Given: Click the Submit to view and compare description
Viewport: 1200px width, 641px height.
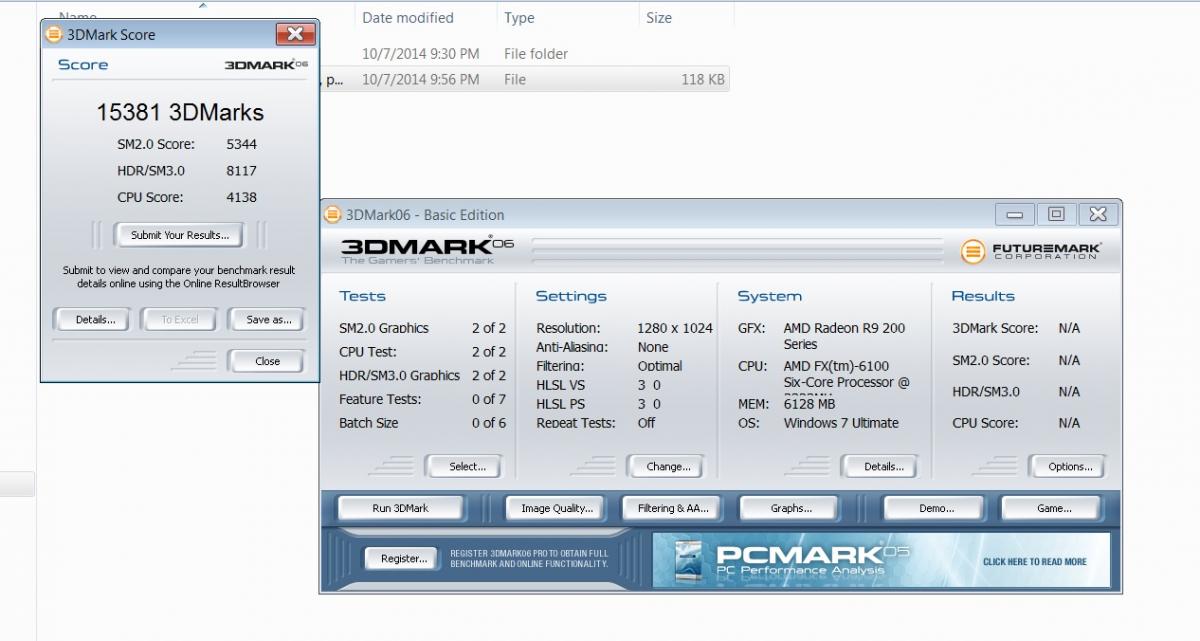Looking at the screenshot, I should pyautogui.click(x=179, y=277).
